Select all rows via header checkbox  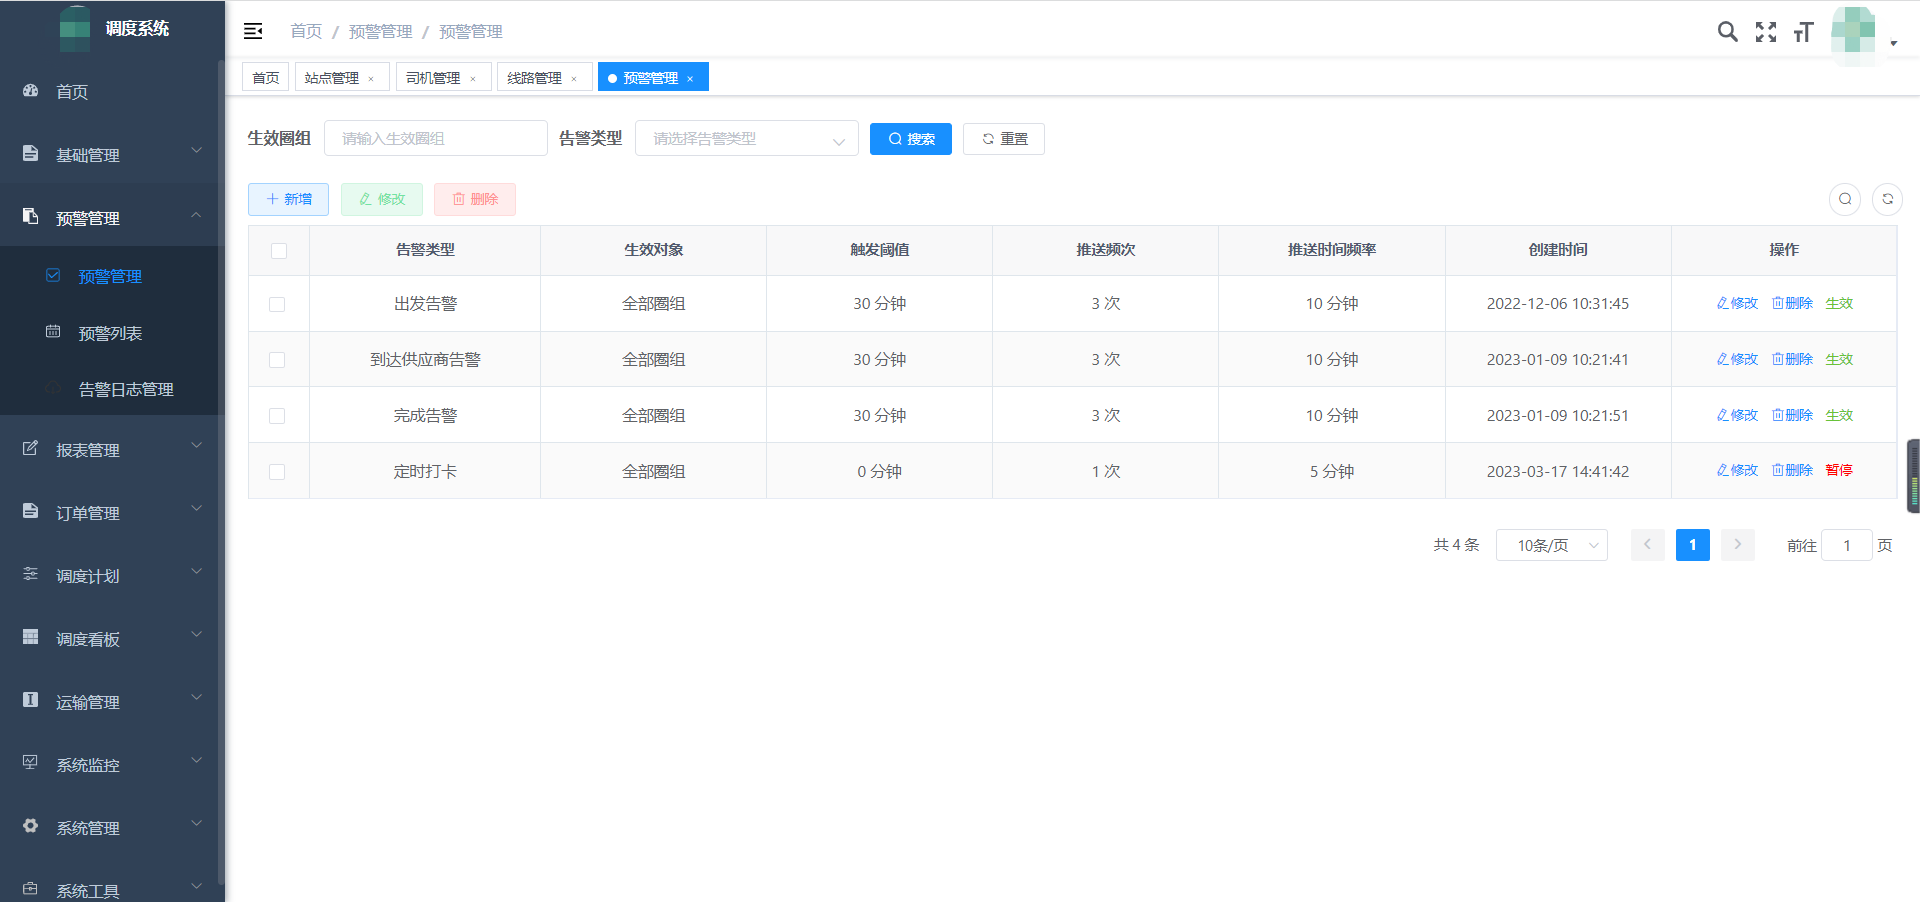point(279,251)
